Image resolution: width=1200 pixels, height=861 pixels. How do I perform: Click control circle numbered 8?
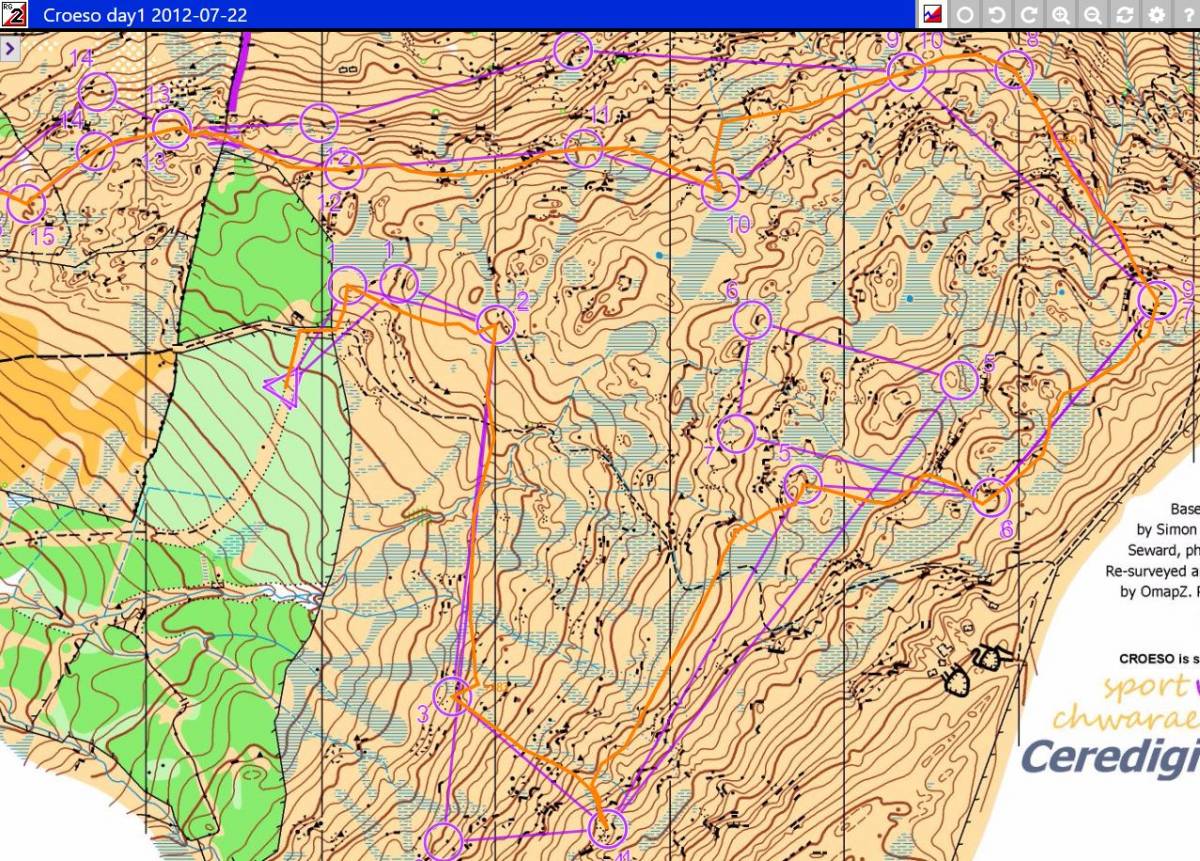(x=1013, y=70)
